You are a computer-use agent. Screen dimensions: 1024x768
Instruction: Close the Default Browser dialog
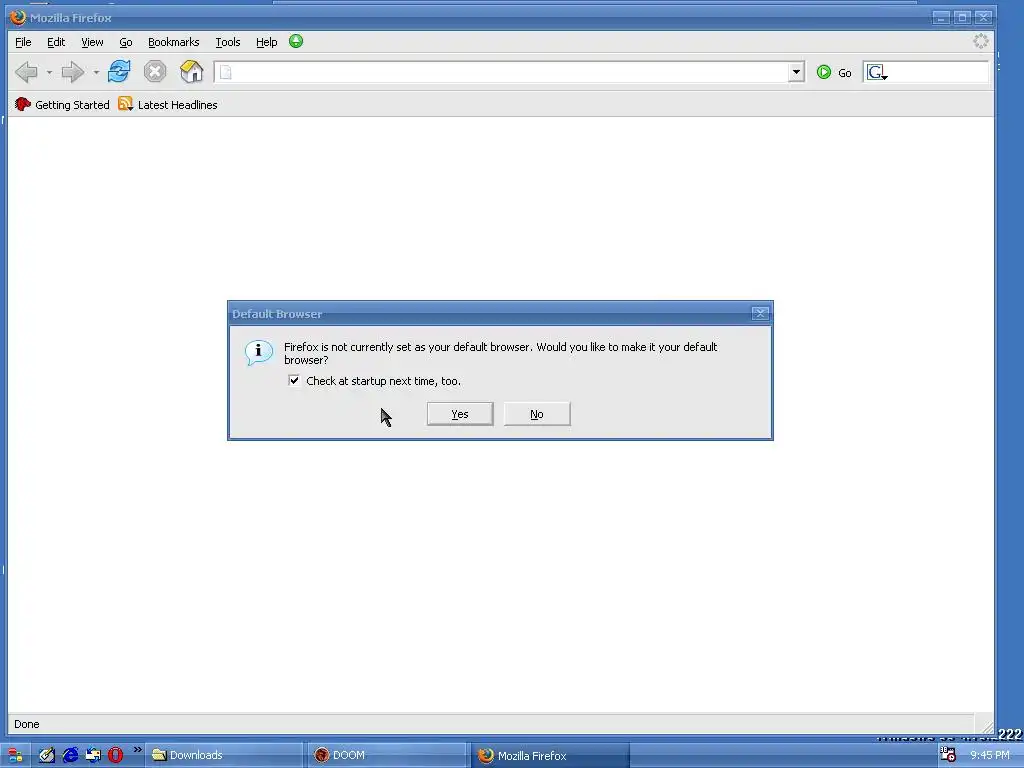point(760,313)
